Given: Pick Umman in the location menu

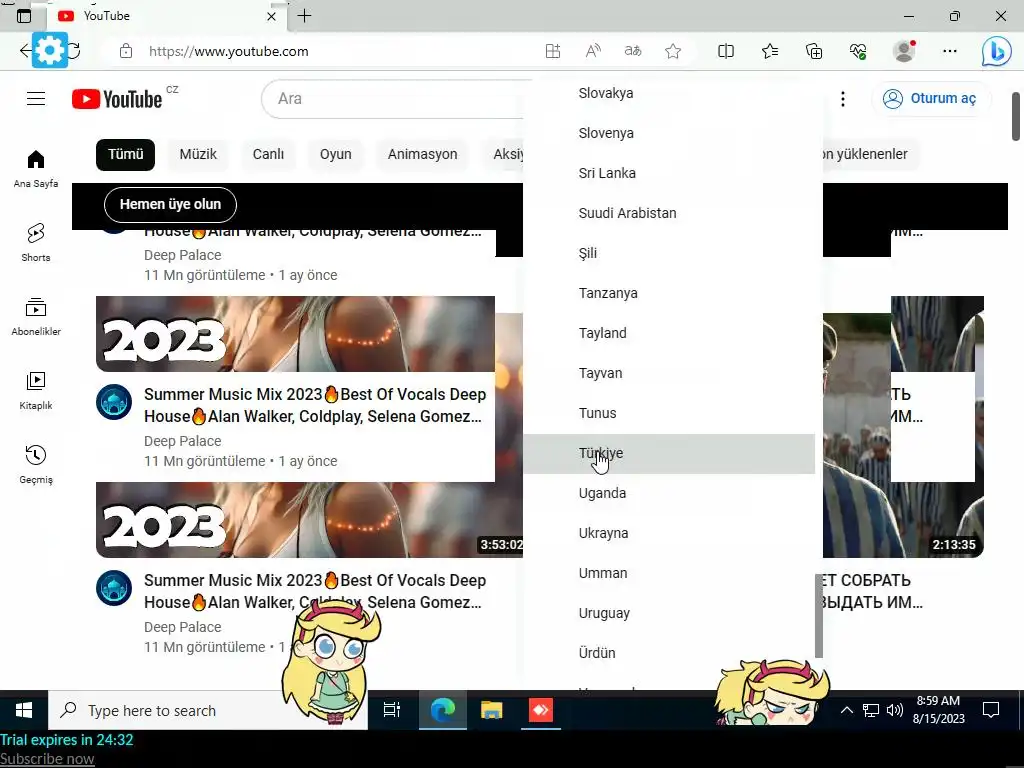Looking at the screenshot, I should pyautogui.click(x=669, y=573).
